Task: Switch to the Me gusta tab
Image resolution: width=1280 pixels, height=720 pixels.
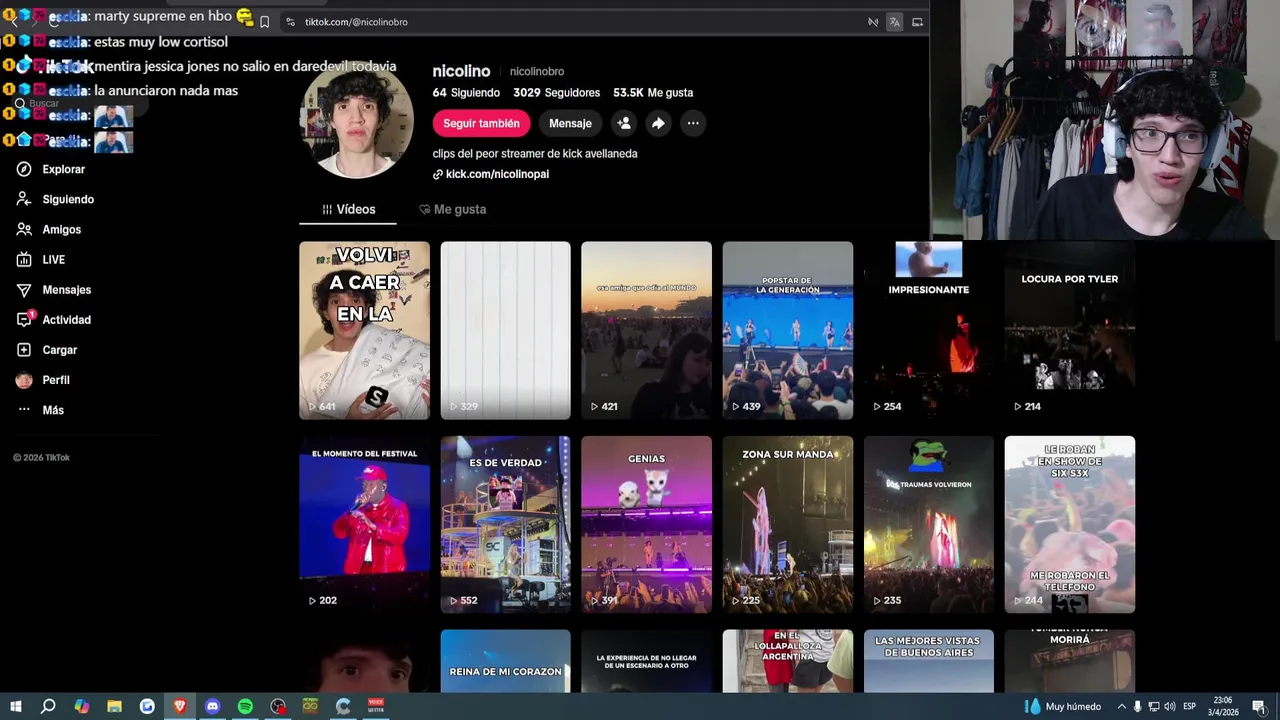Action: click(453, 209)
